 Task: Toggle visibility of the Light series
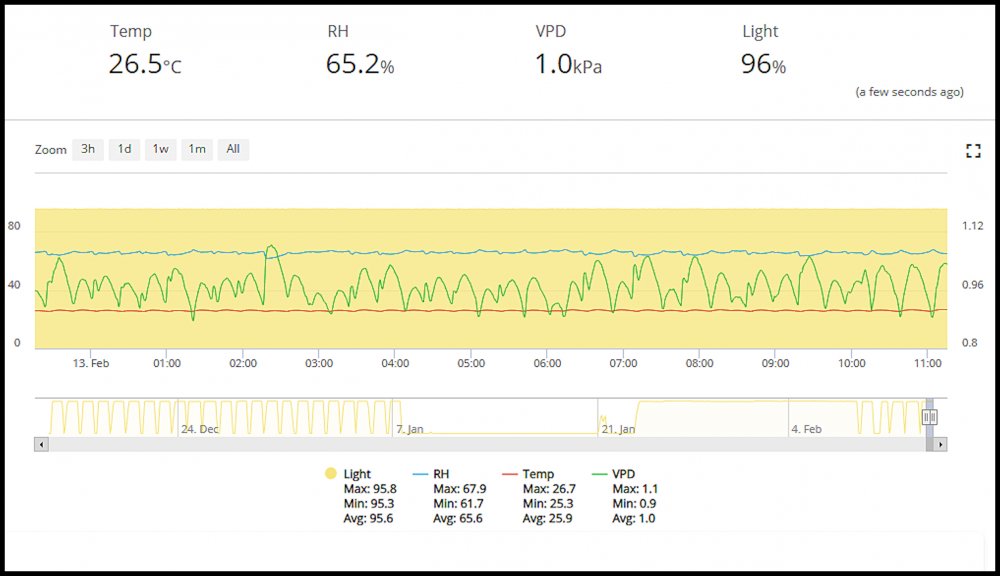pyautogui.click(x=357, y=474)
